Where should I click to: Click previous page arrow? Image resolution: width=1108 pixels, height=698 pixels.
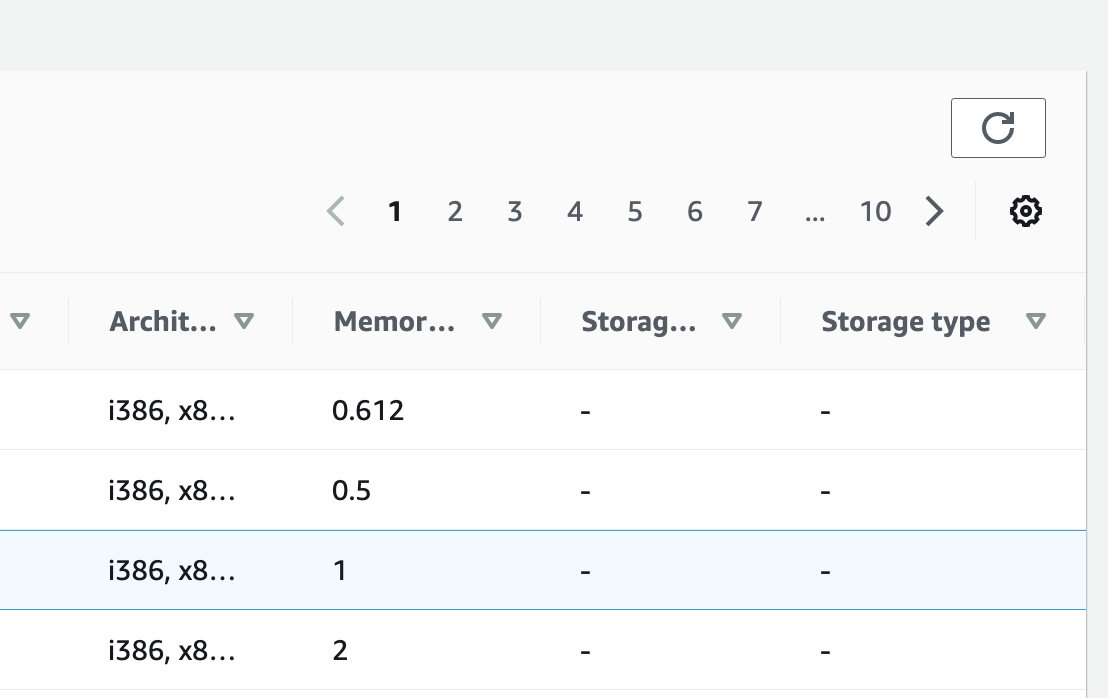pyautogui.click(x=336, y=211)
